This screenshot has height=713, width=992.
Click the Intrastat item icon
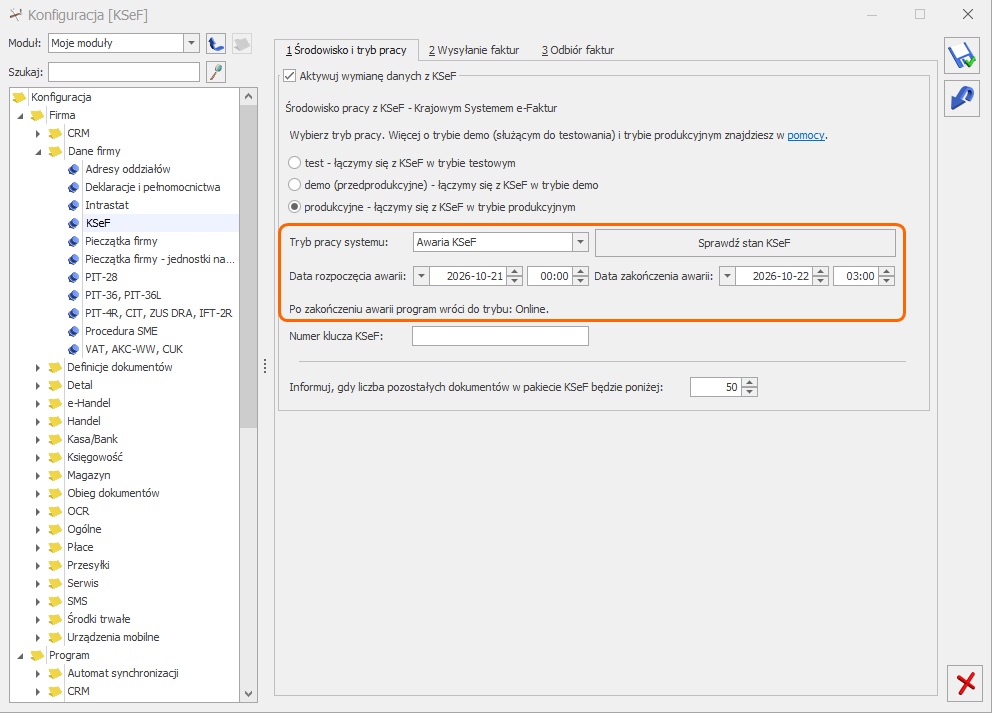click(x=73, y=205)
